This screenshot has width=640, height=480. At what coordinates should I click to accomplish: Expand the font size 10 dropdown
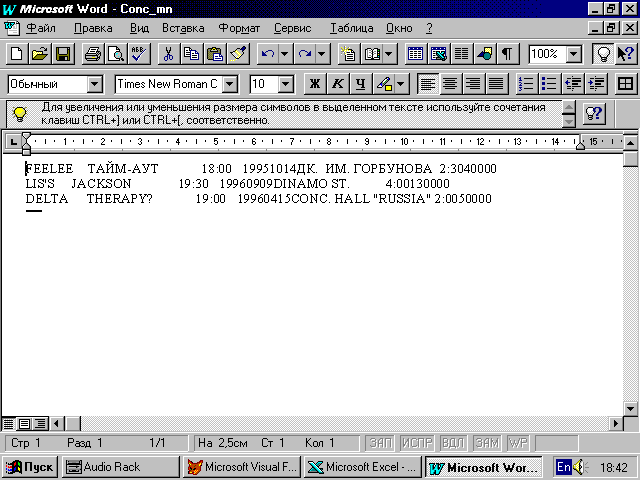click(x=286, y=84)
